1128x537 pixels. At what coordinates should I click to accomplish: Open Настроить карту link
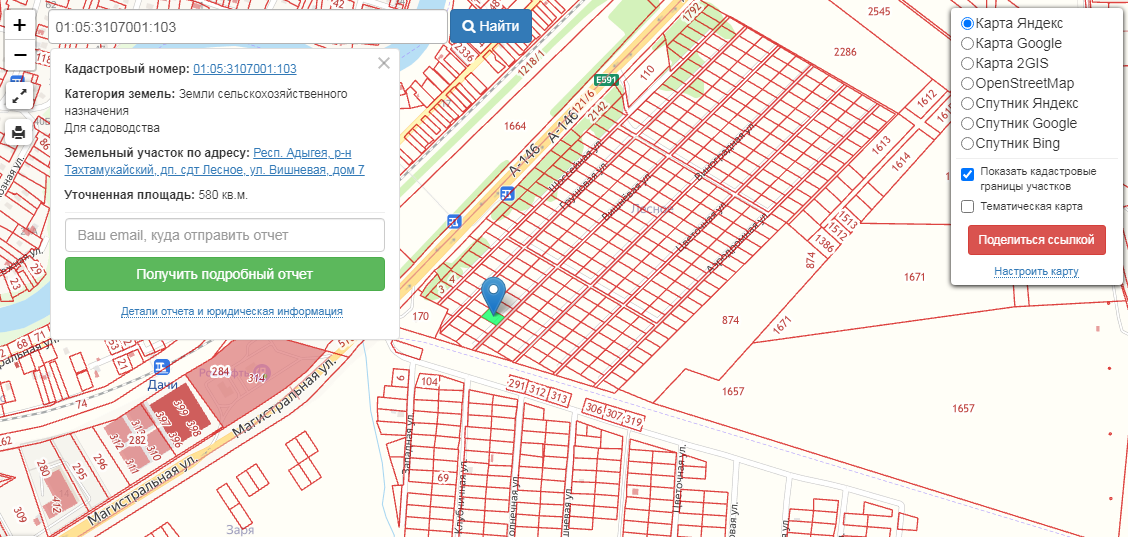[1037, 271]
